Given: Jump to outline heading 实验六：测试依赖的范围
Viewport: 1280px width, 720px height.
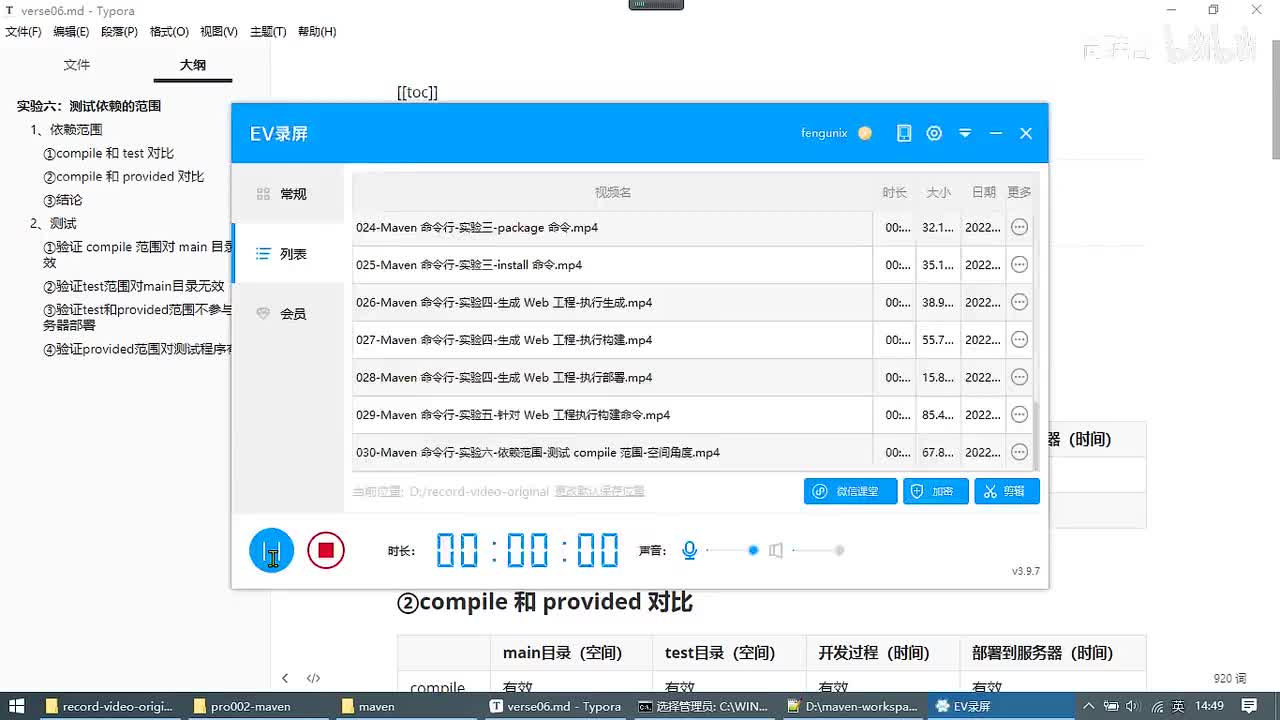Looking at the screenshot, I should pos(89,106).
